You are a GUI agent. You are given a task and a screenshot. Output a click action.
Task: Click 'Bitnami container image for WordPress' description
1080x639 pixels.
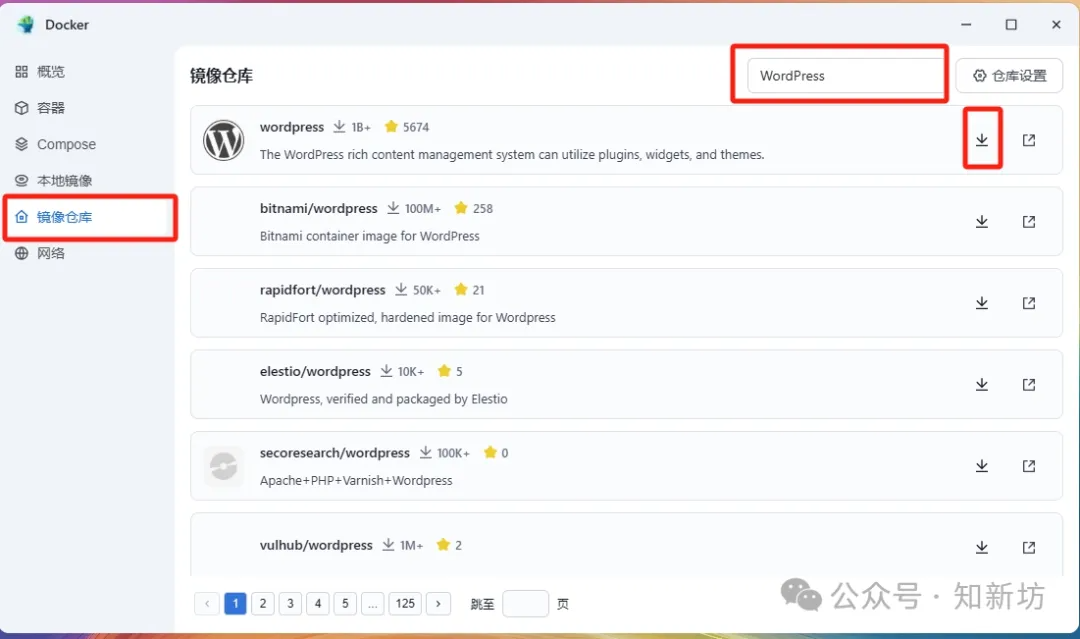[369, 236]
